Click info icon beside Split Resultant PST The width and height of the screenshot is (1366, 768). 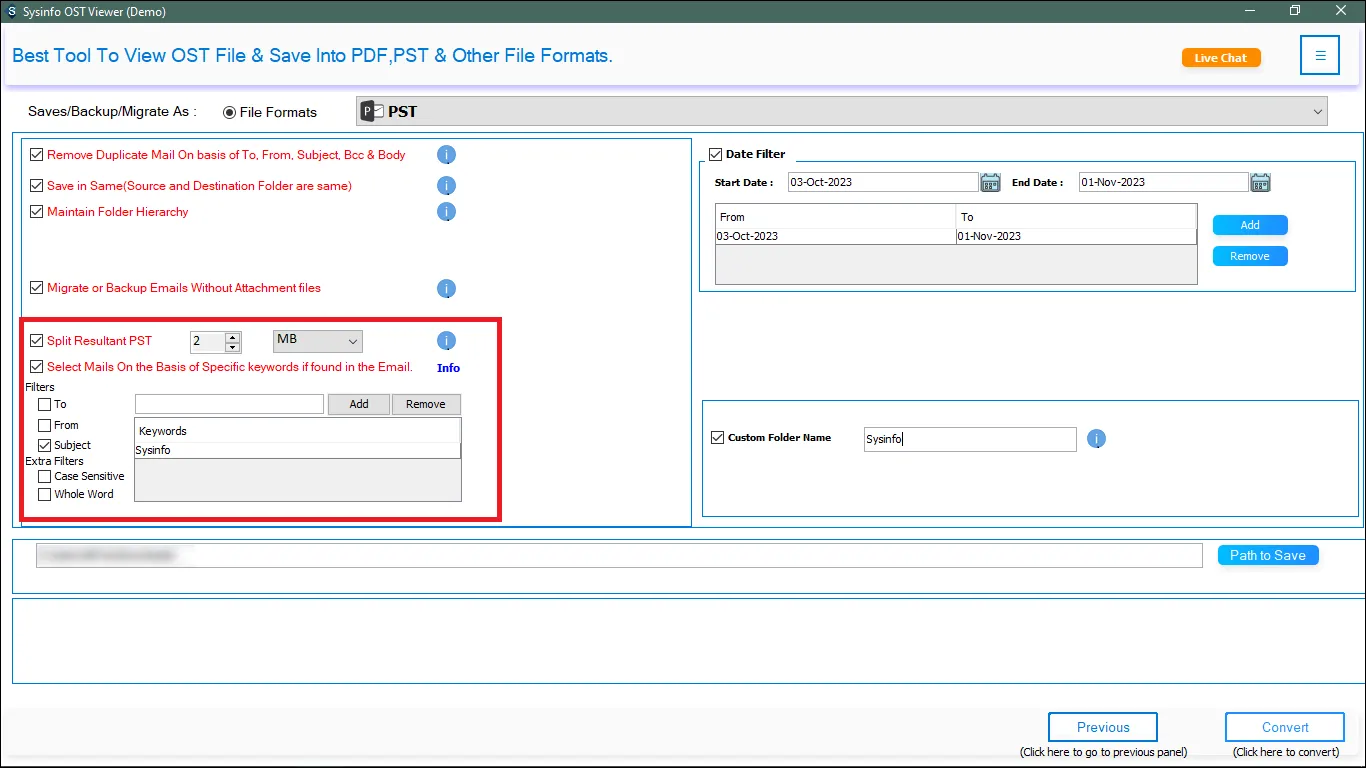click(x=447, y=341)
